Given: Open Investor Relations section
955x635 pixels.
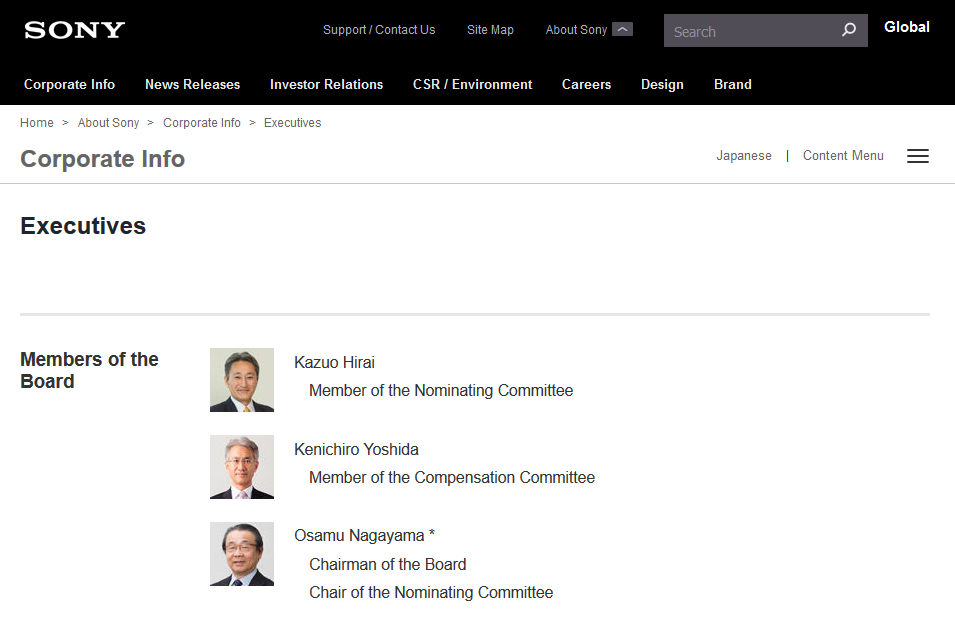Looking at the screenshot, I should pyautogui.click(x=326, y=85).
